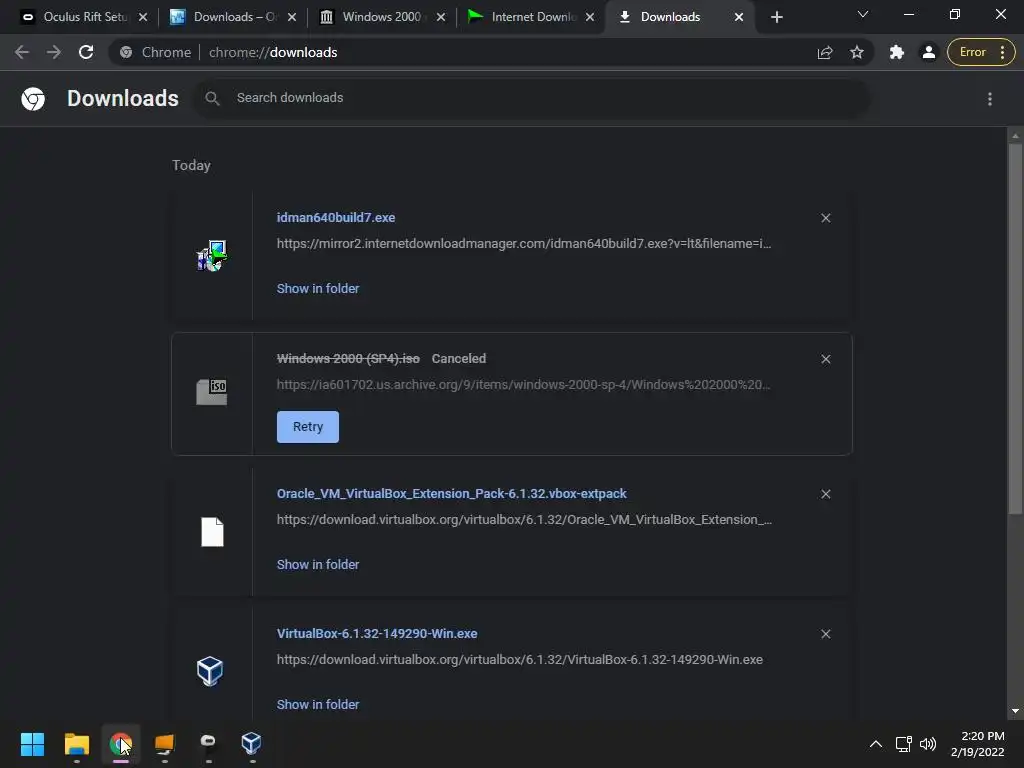Image resolution: width=1024 pixels, height=768 pixels.
Task: Open the Extensions puzzle icon
Action: tap(897, 52)
